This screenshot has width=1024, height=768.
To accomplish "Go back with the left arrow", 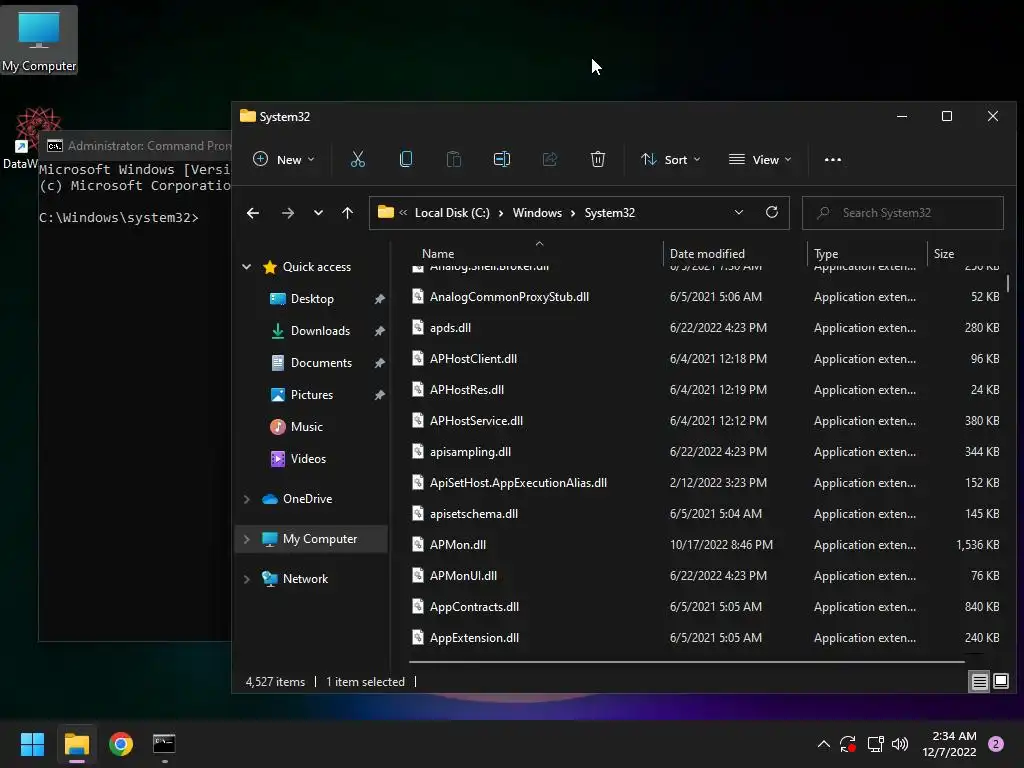I will click(253, 213).
